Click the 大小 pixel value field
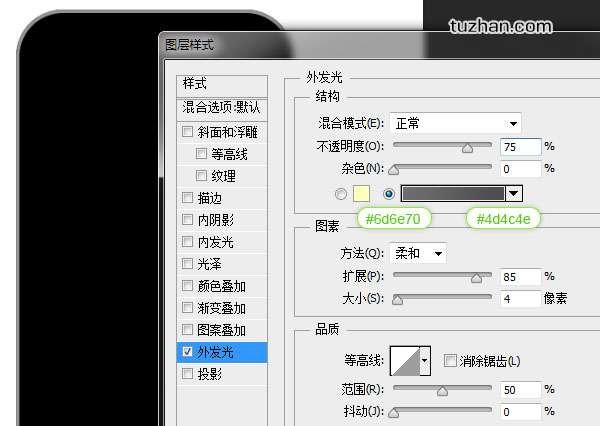 521,299
